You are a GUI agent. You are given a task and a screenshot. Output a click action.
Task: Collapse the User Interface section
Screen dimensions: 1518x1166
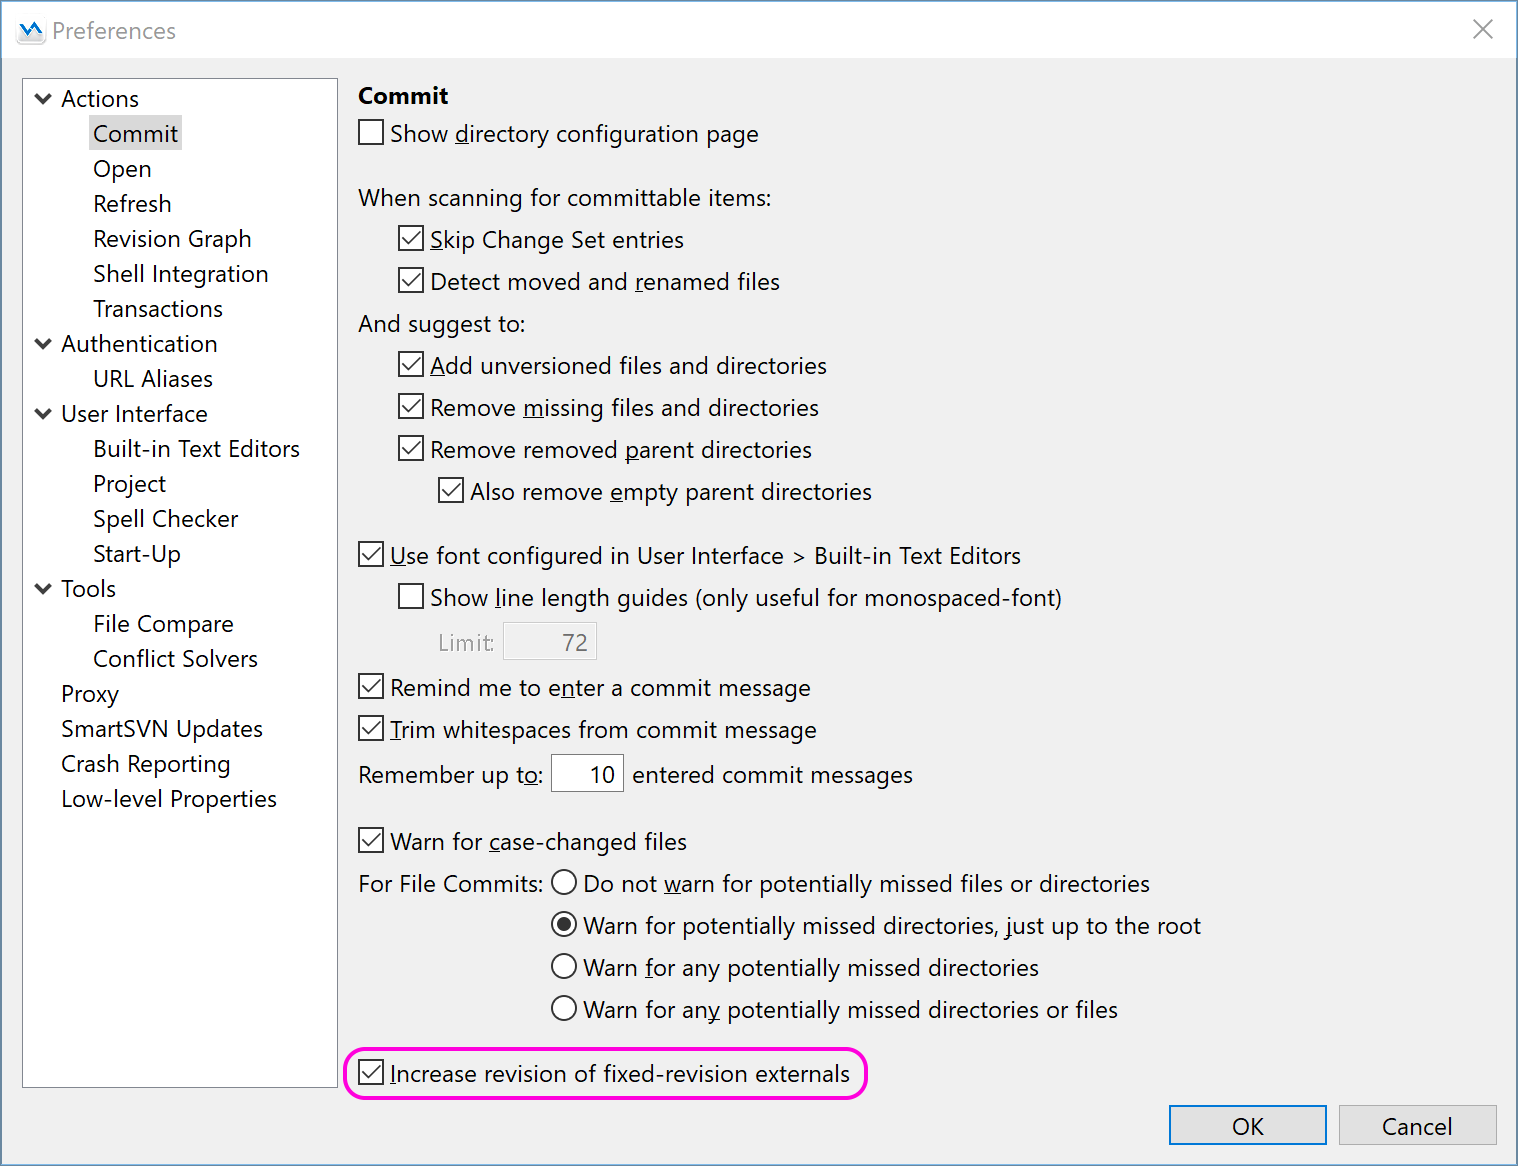(43, 413)
